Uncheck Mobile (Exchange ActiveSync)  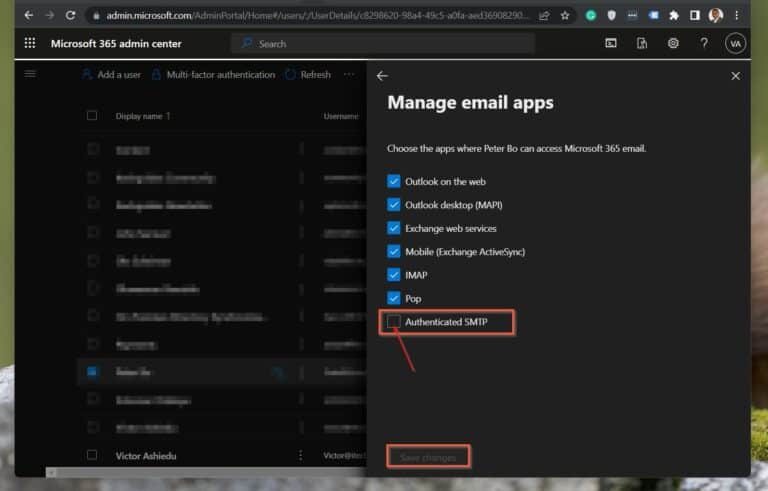(x=393, y=251)
